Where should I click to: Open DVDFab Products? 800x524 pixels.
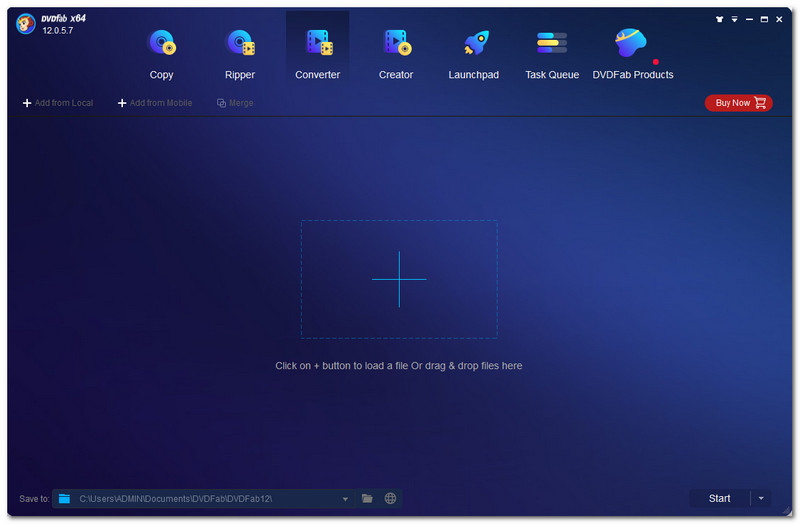point(633,54)
